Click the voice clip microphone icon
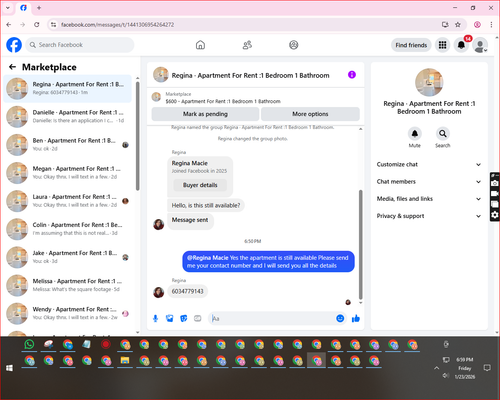 click(155, 318)
